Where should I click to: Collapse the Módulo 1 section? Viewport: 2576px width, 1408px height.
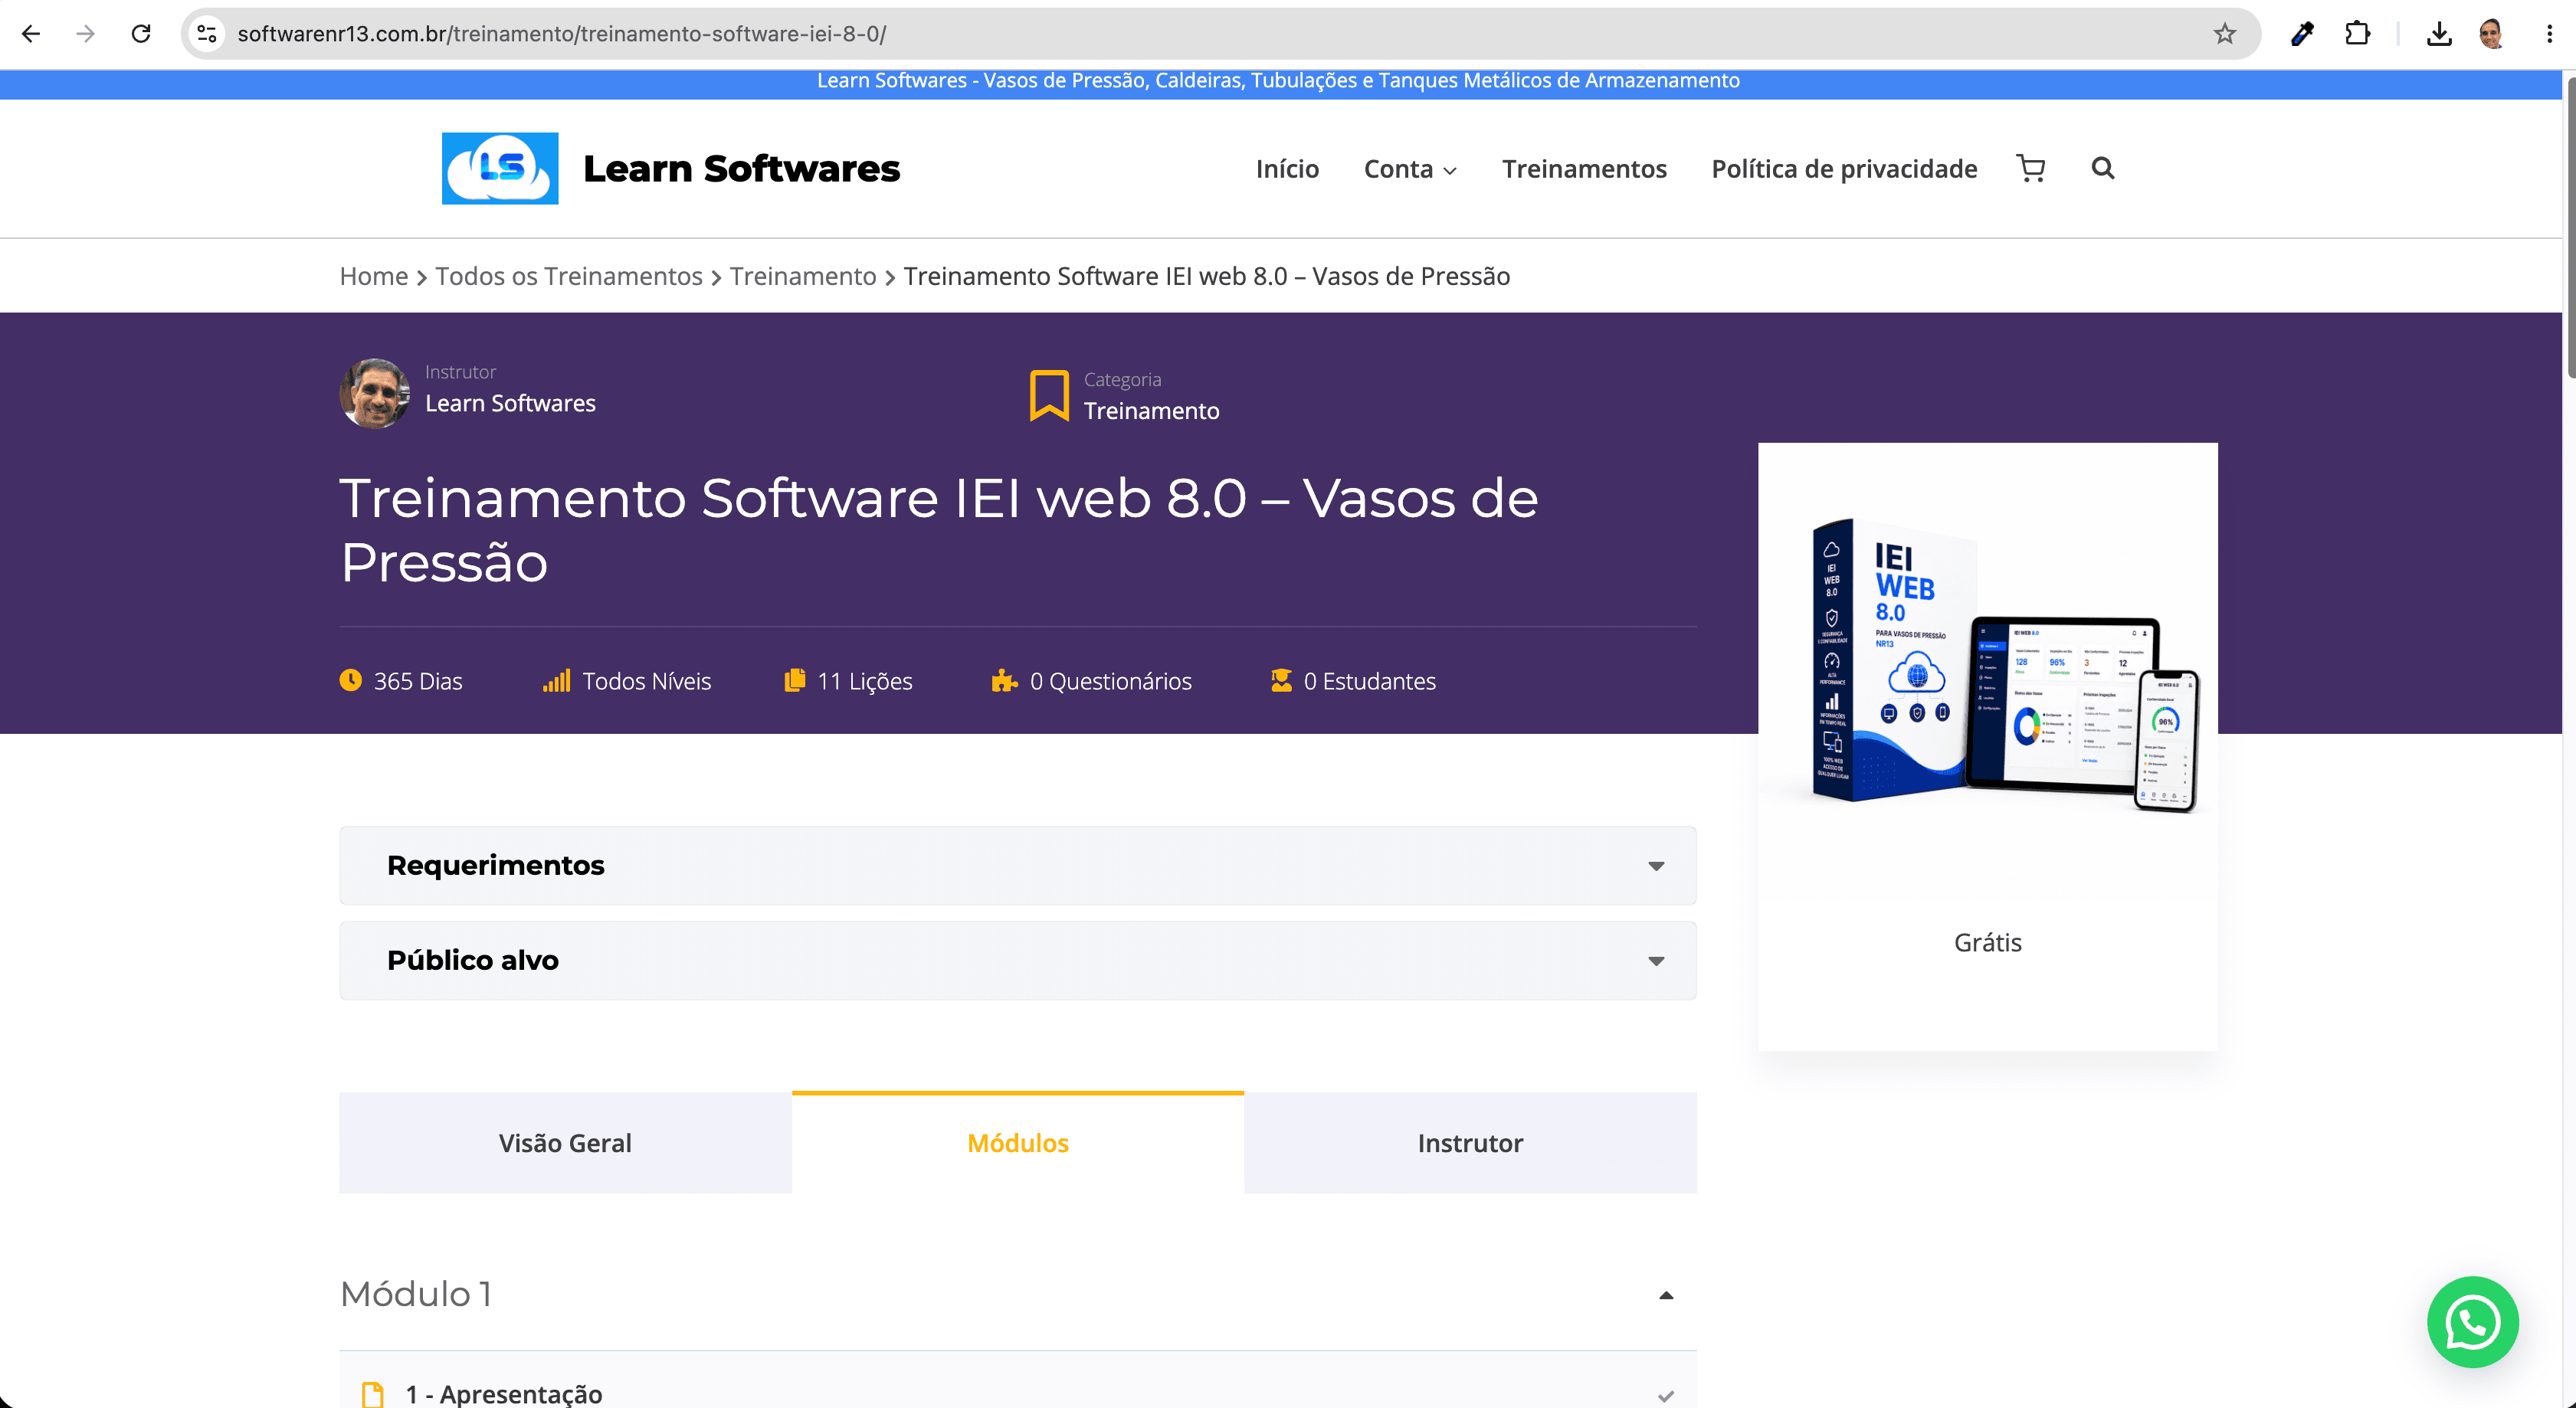[x=1665, y=1295]
